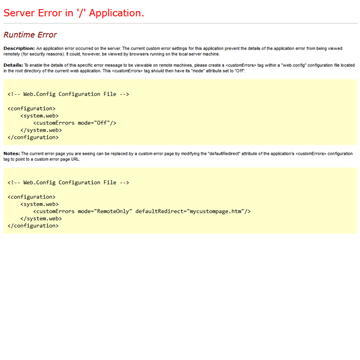The height and width of the screenshot is (360, 360).
Task: Click the bold 'Notes:' label
Action: click(x=12, y=153)
